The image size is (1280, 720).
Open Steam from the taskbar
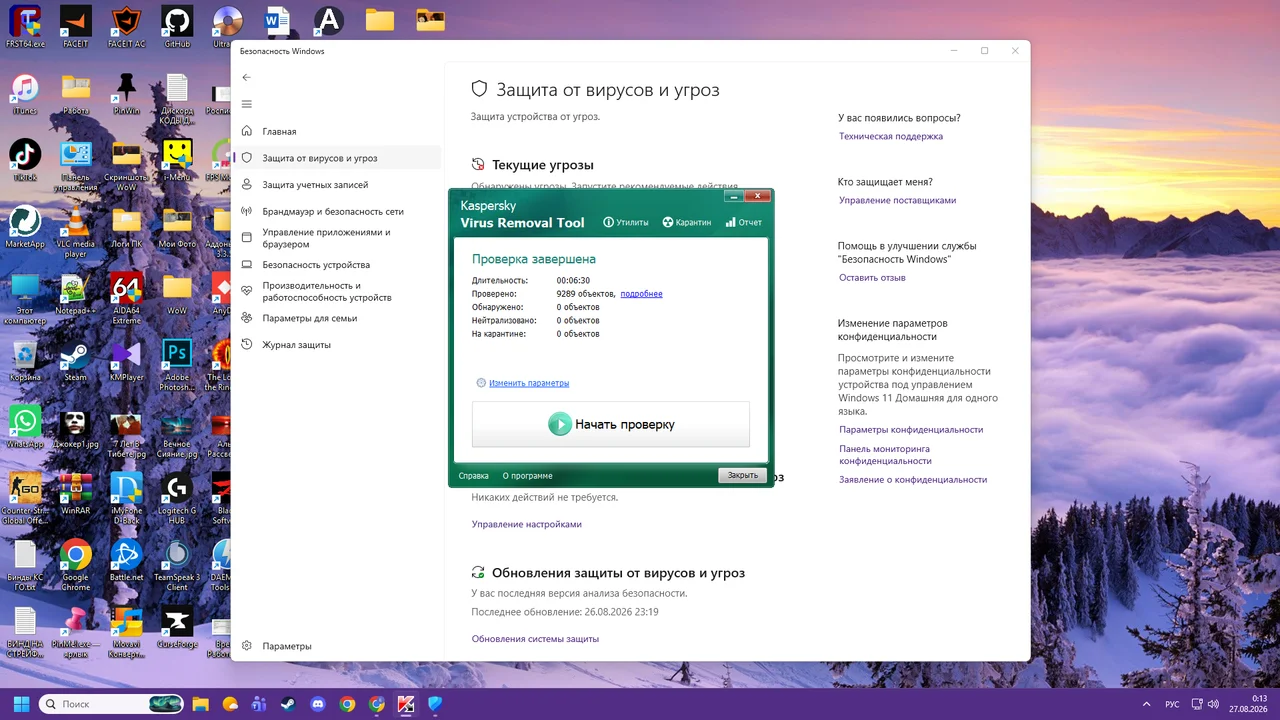(x=288, y=704)
